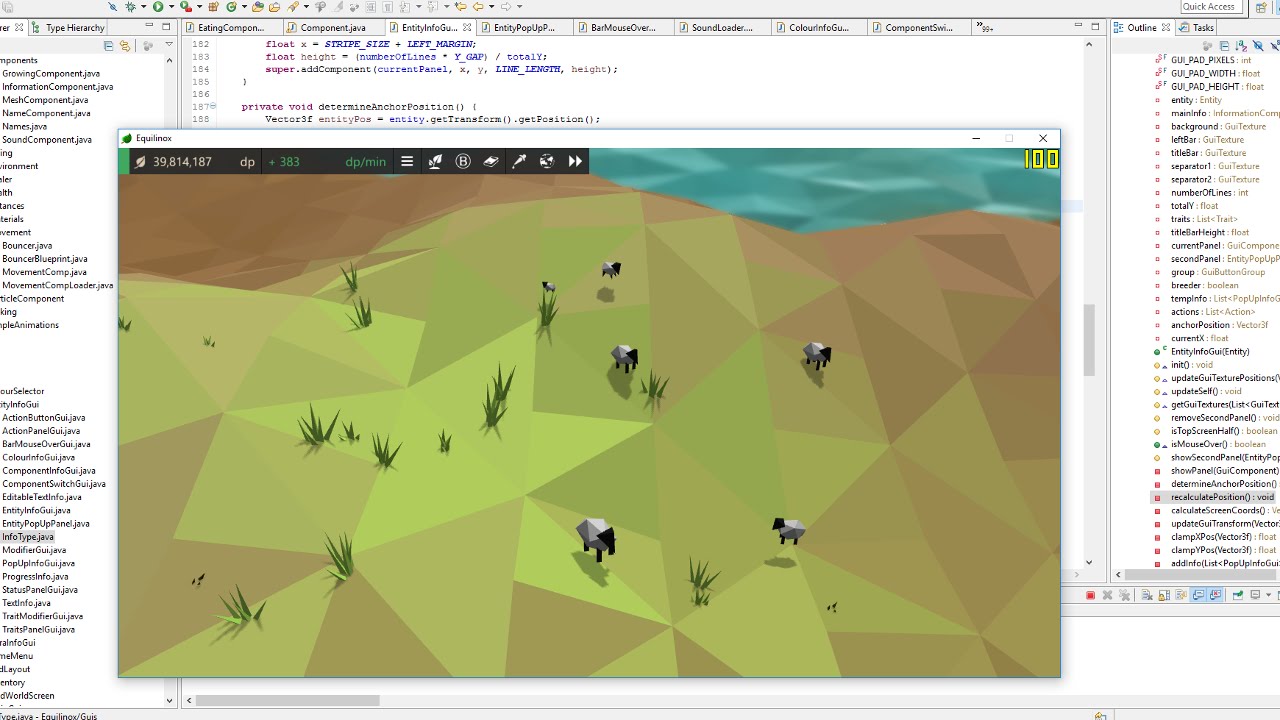Click the Last Edit Location arrow icon

coord(461,6)
